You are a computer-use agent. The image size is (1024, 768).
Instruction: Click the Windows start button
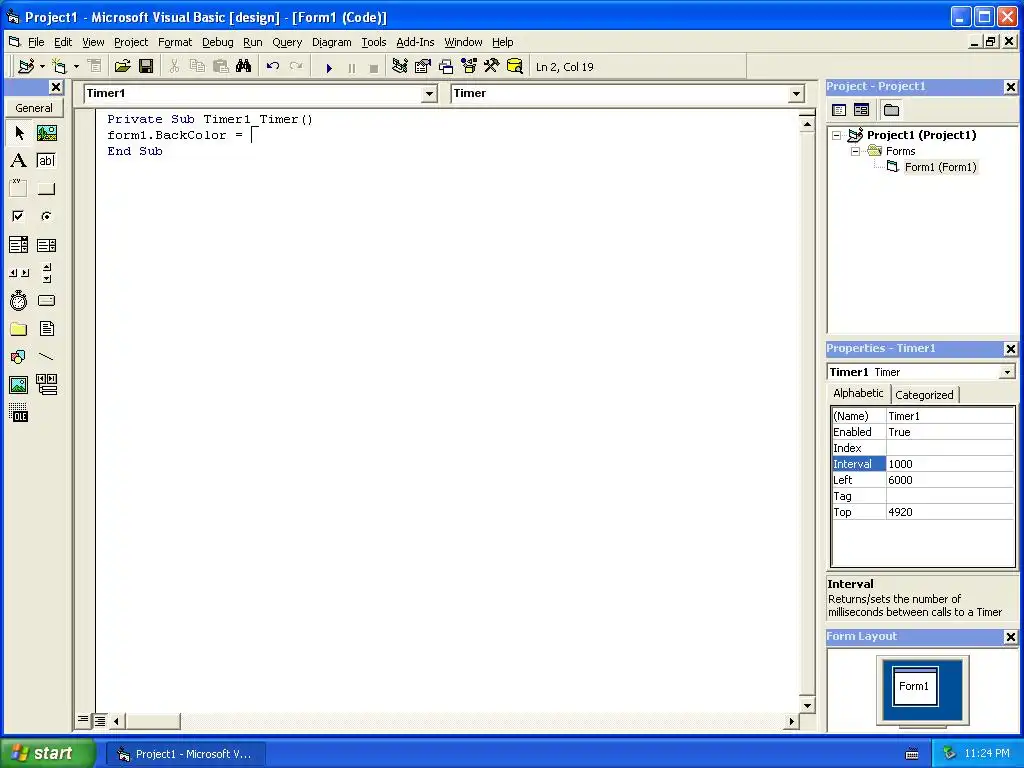[x=47, y=753]
